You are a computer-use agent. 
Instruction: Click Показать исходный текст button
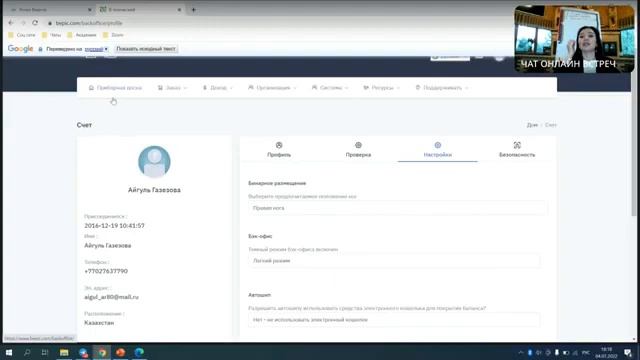[x=146, y=49]
